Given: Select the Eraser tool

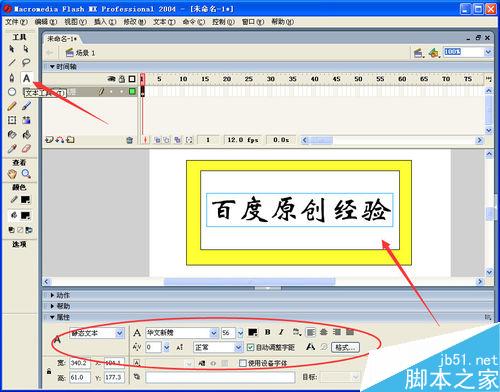Looking at the screenshot, I should coord(26,149).
